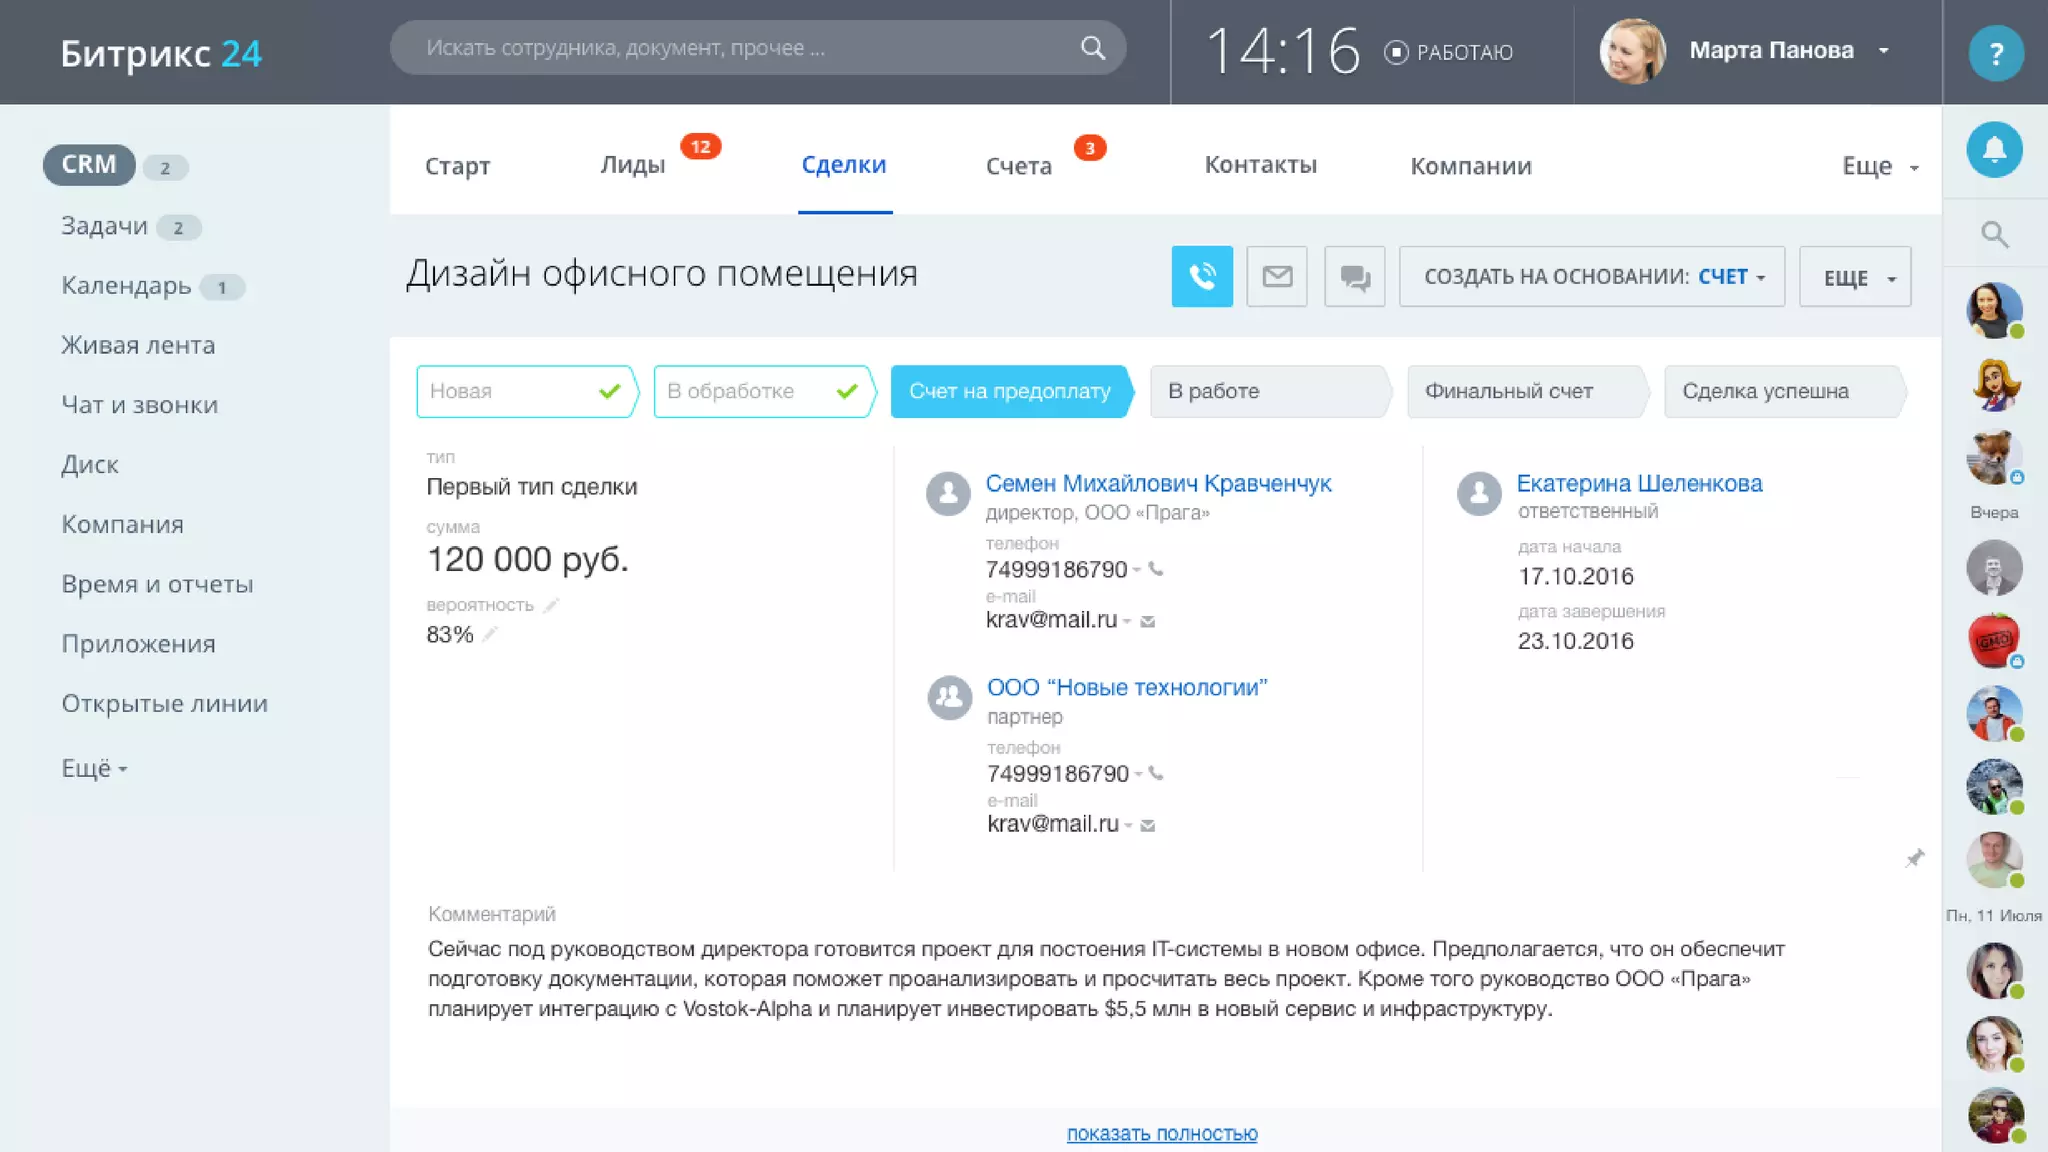Expand Создать на основании: Счет dropdown

(1592, 277)
